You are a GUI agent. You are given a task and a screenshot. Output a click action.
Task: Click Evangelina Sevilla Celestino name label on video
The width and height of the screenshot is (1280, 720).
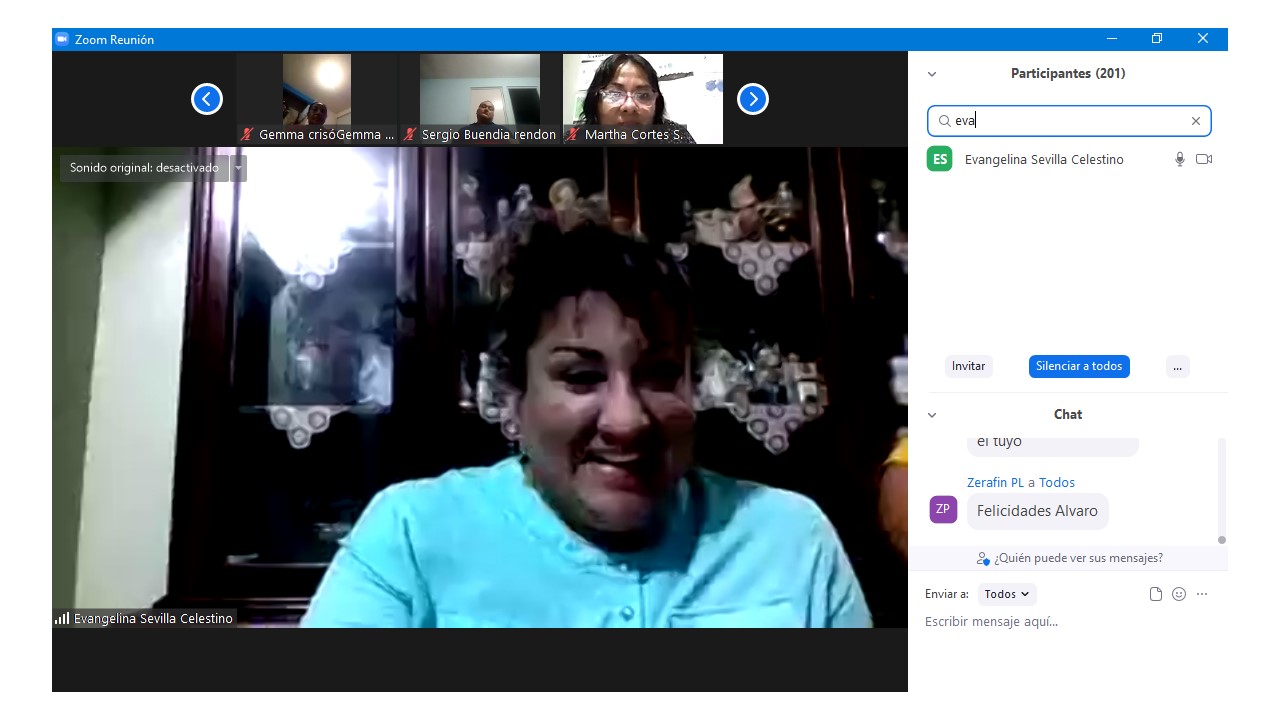coord(153,618)
